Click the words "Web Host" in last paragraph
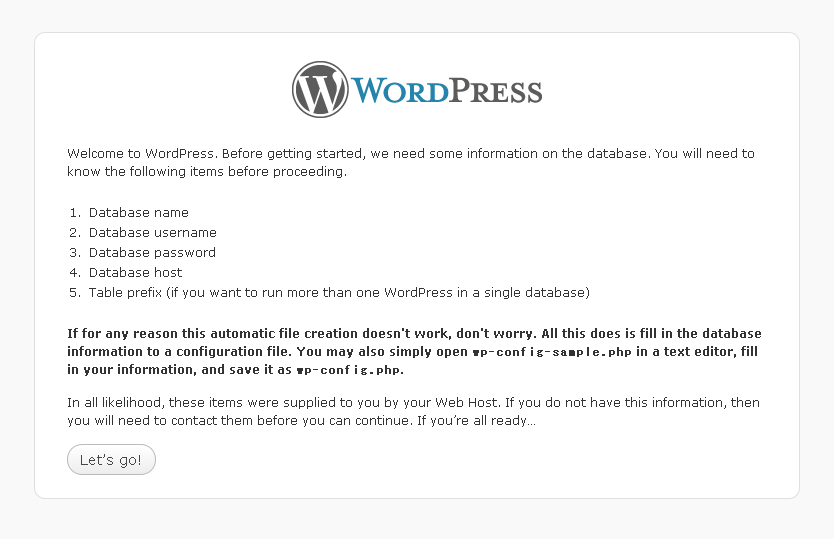Viewport: 834px width, 539px height. point(466,403)
